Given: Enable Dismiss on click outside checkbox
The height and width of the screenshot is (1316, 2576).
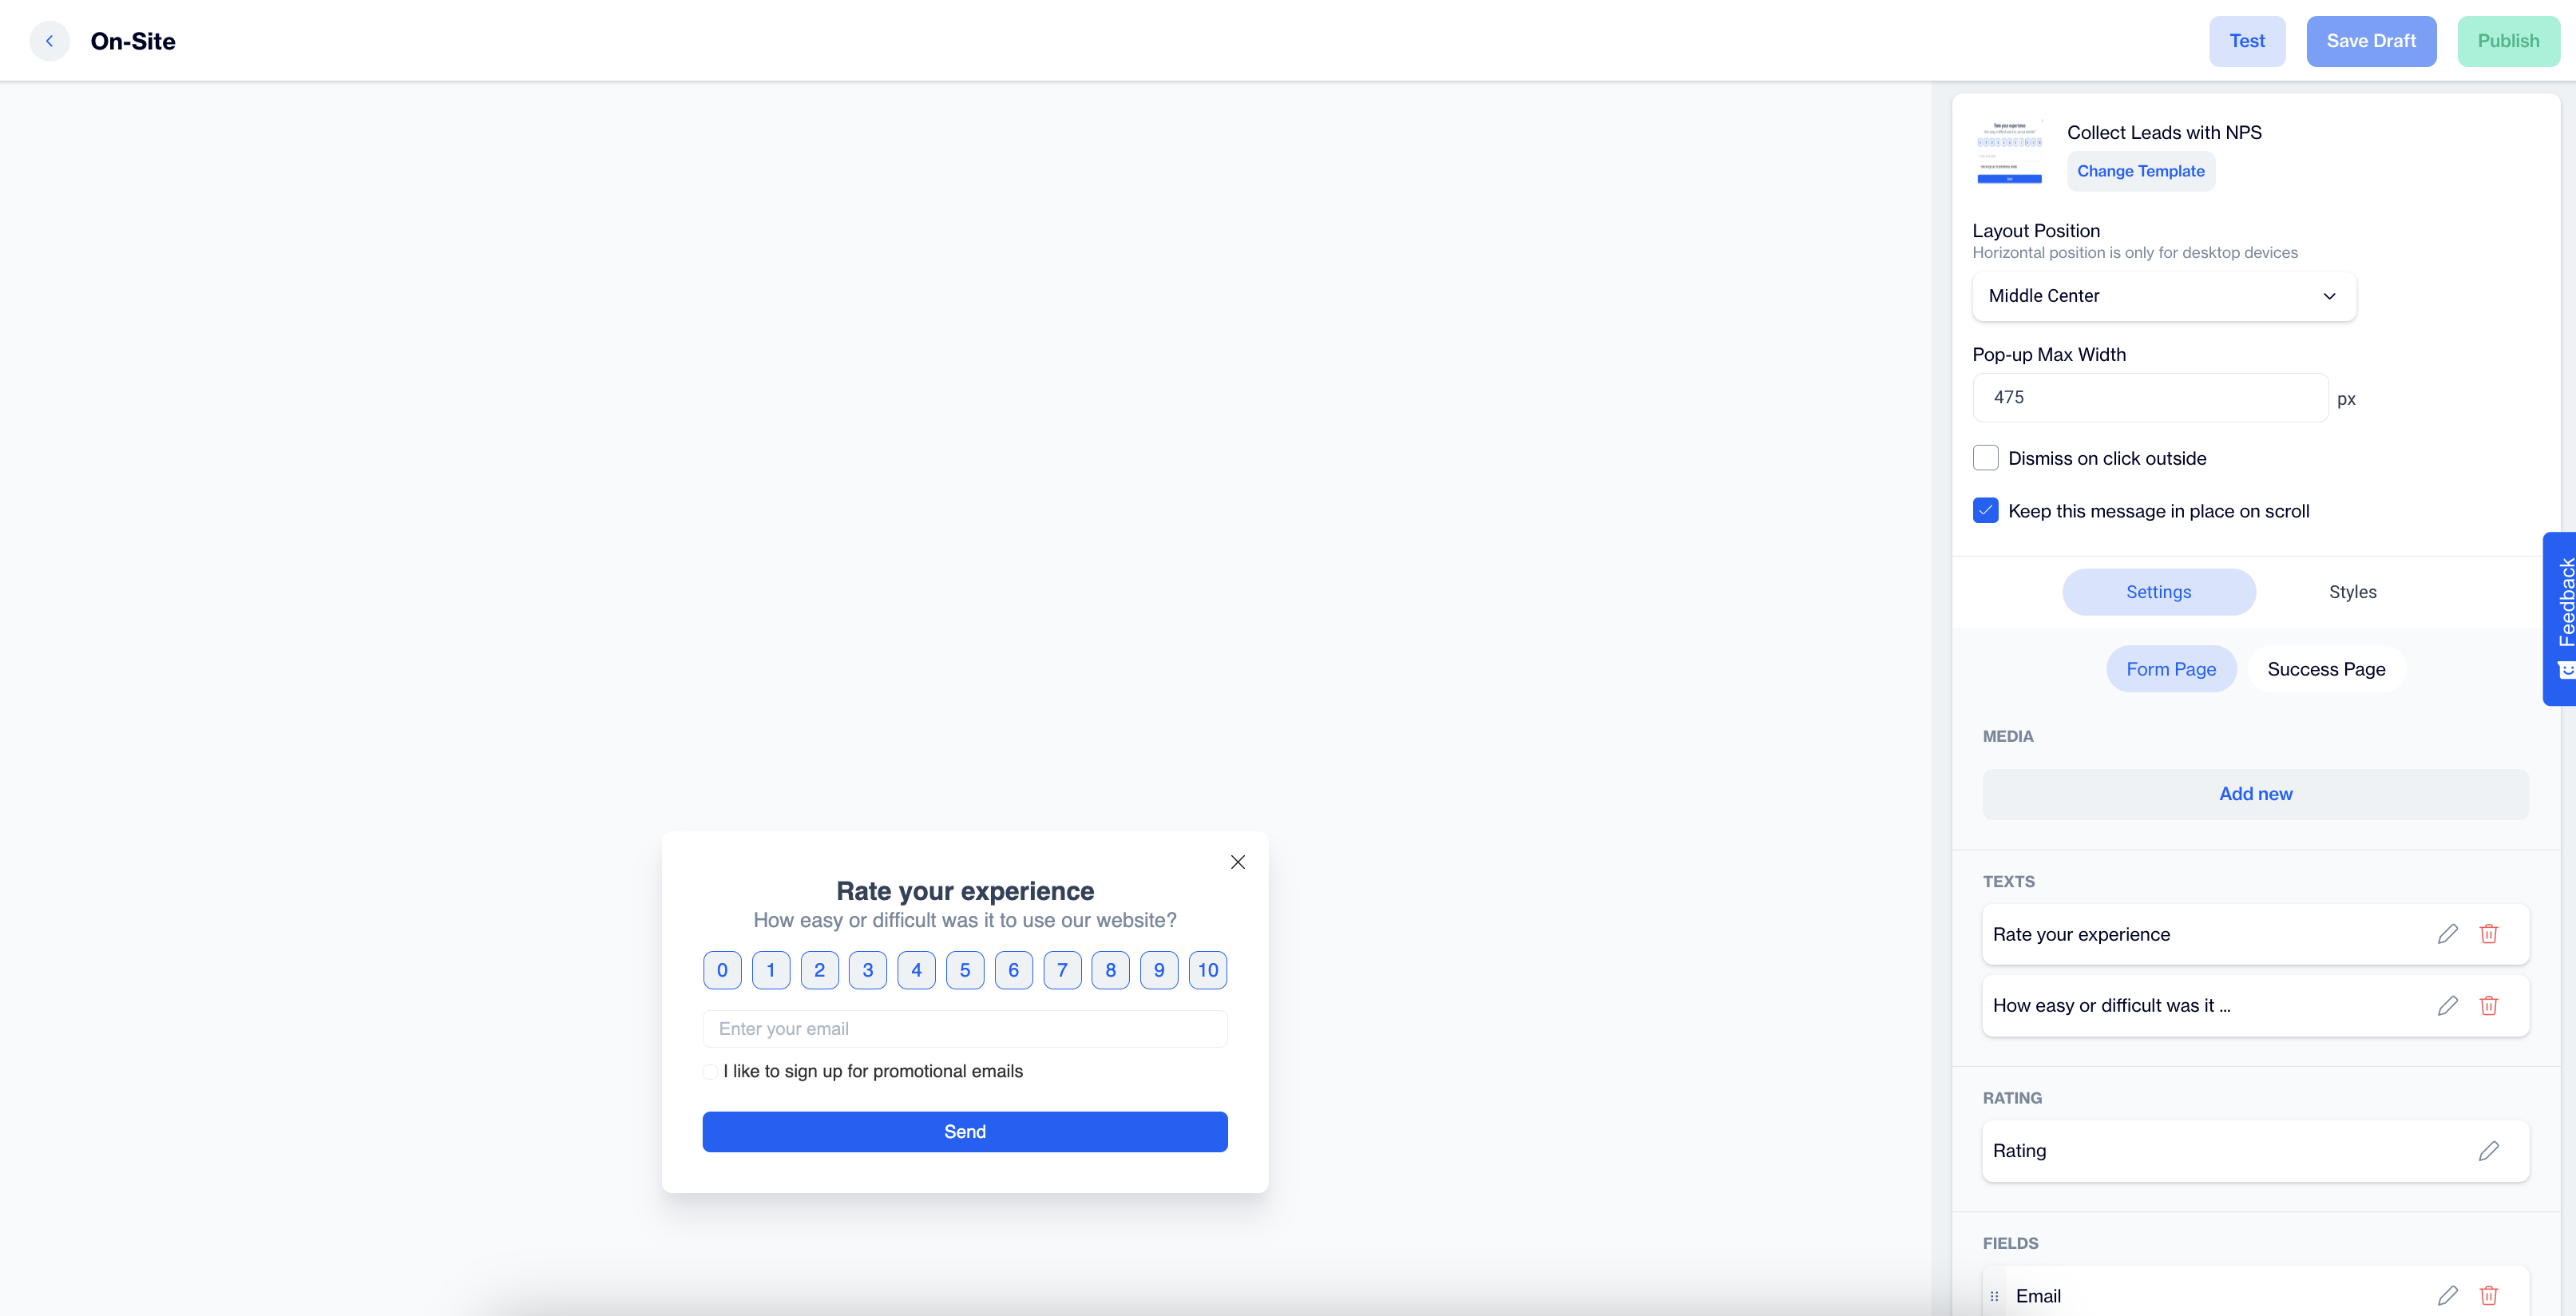Looking at the screenshot, I should (x=1985, y=458).
